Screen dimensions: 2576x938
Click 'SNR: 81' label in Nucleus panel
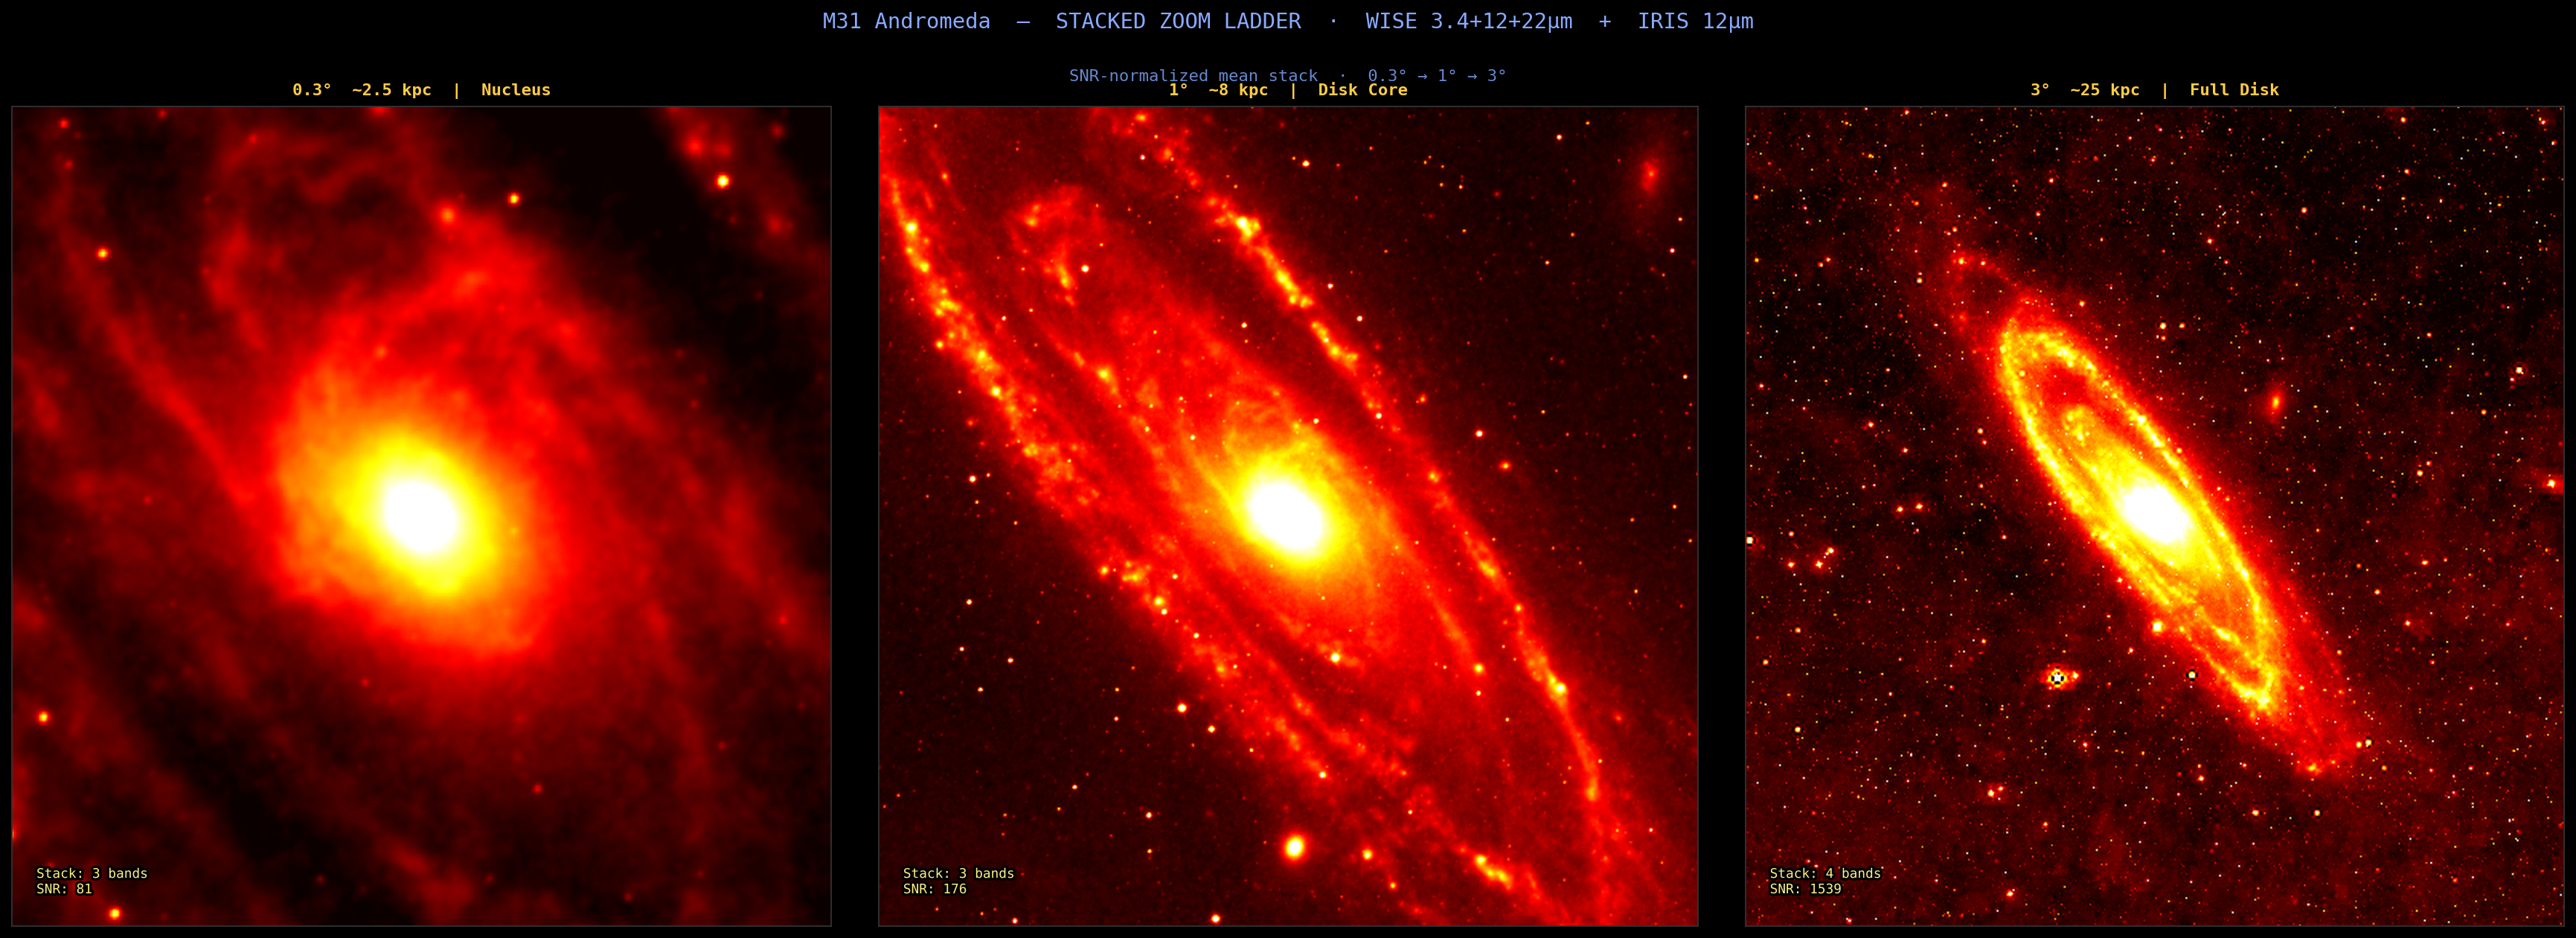pos(64,889)
